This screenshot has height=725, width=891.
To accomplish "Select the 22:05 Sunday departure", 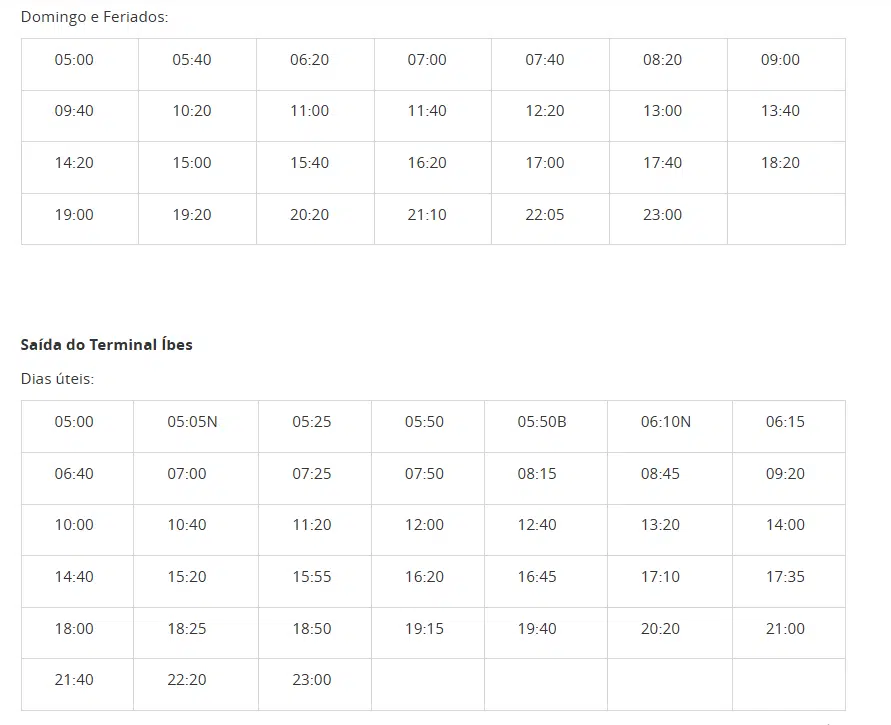I will pos(545,215).
